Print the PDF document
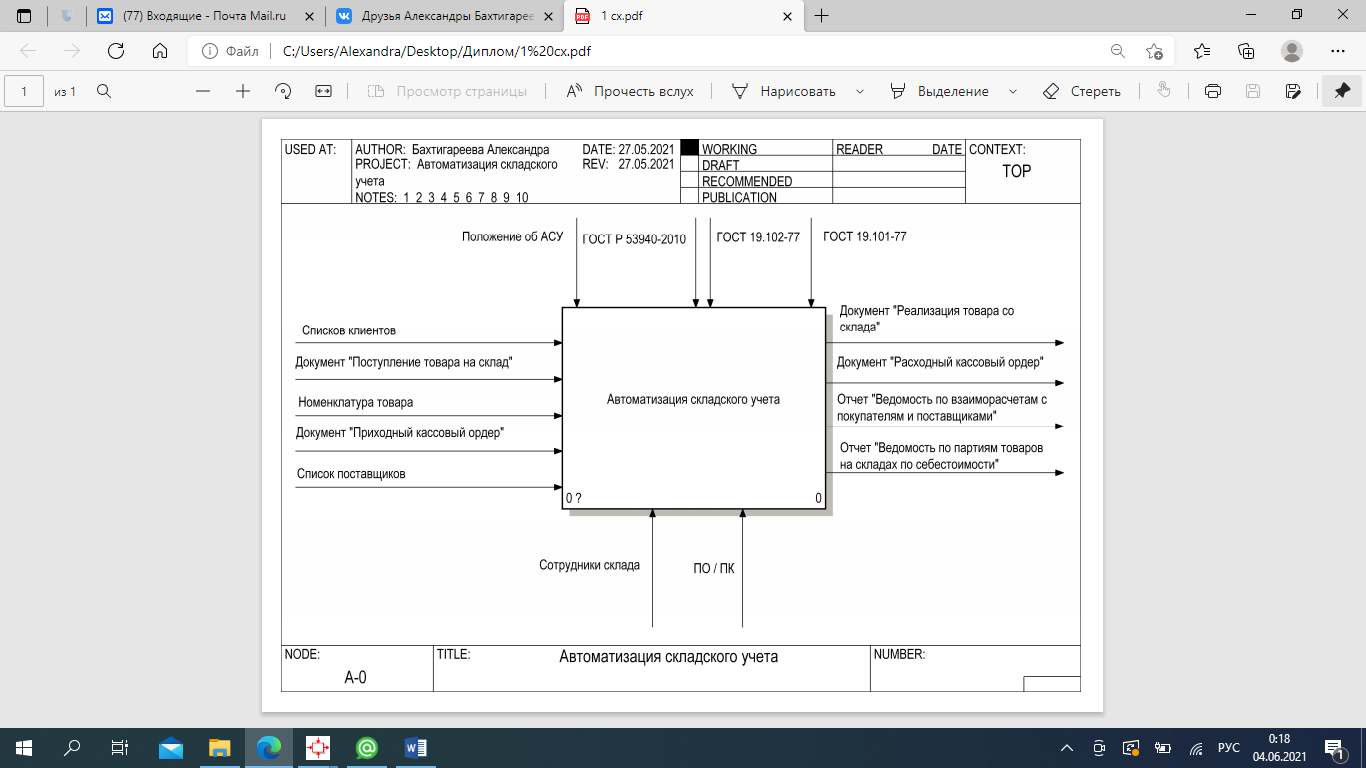Viewport: 1366px width, 768px height. click(x=1213, y=91)
